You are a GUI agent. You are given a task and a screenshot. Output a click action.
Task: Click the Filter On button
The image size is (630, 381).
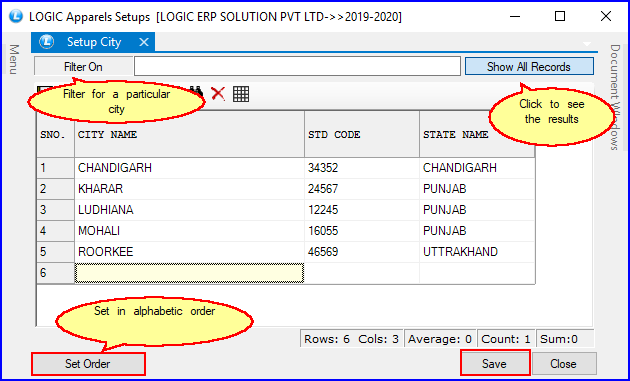83,67
